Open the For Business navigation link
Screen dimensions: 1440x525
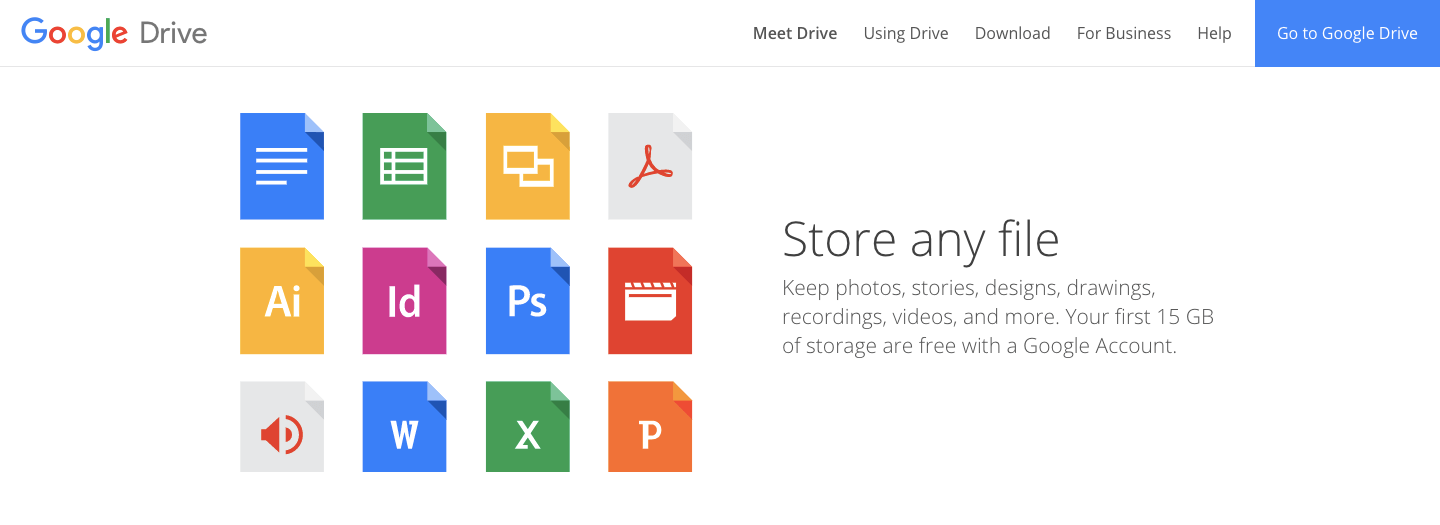(x=1123, y=33)
